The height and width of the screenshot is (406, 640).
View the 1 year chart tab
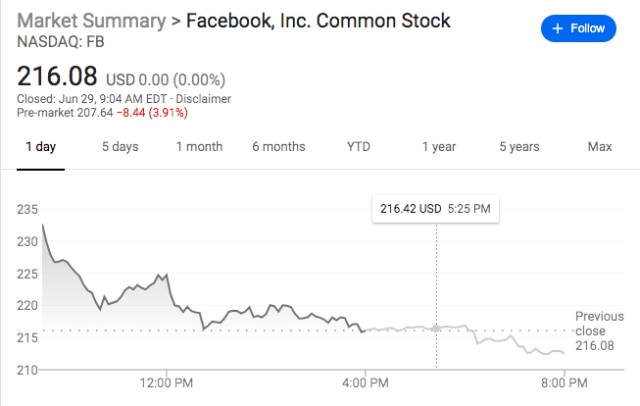click(x=438, y=147)
